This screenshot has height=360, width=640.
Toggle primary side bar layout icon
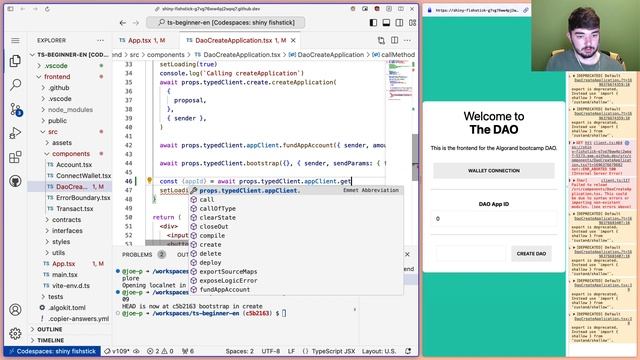[373, 23]
